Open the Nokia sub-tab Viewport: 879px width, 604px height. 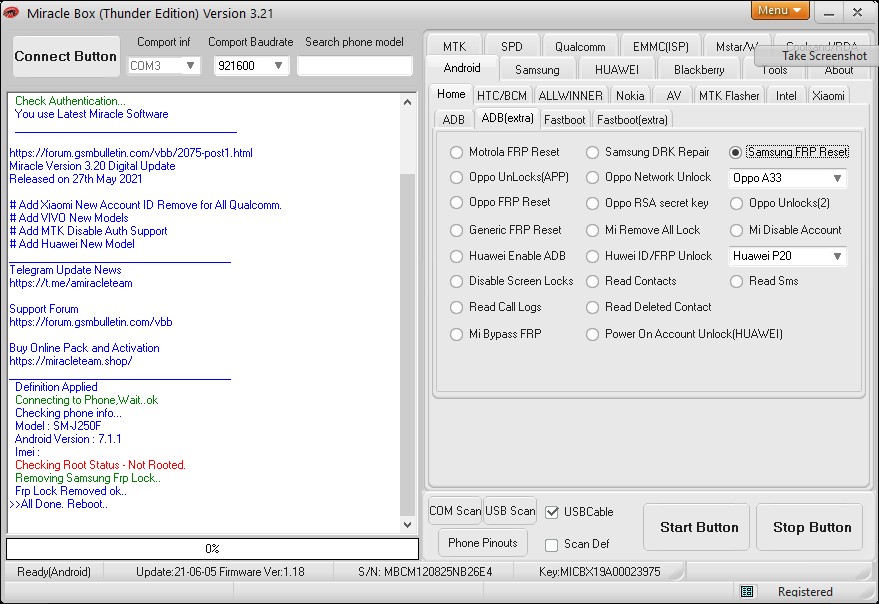tap(630, 95)
